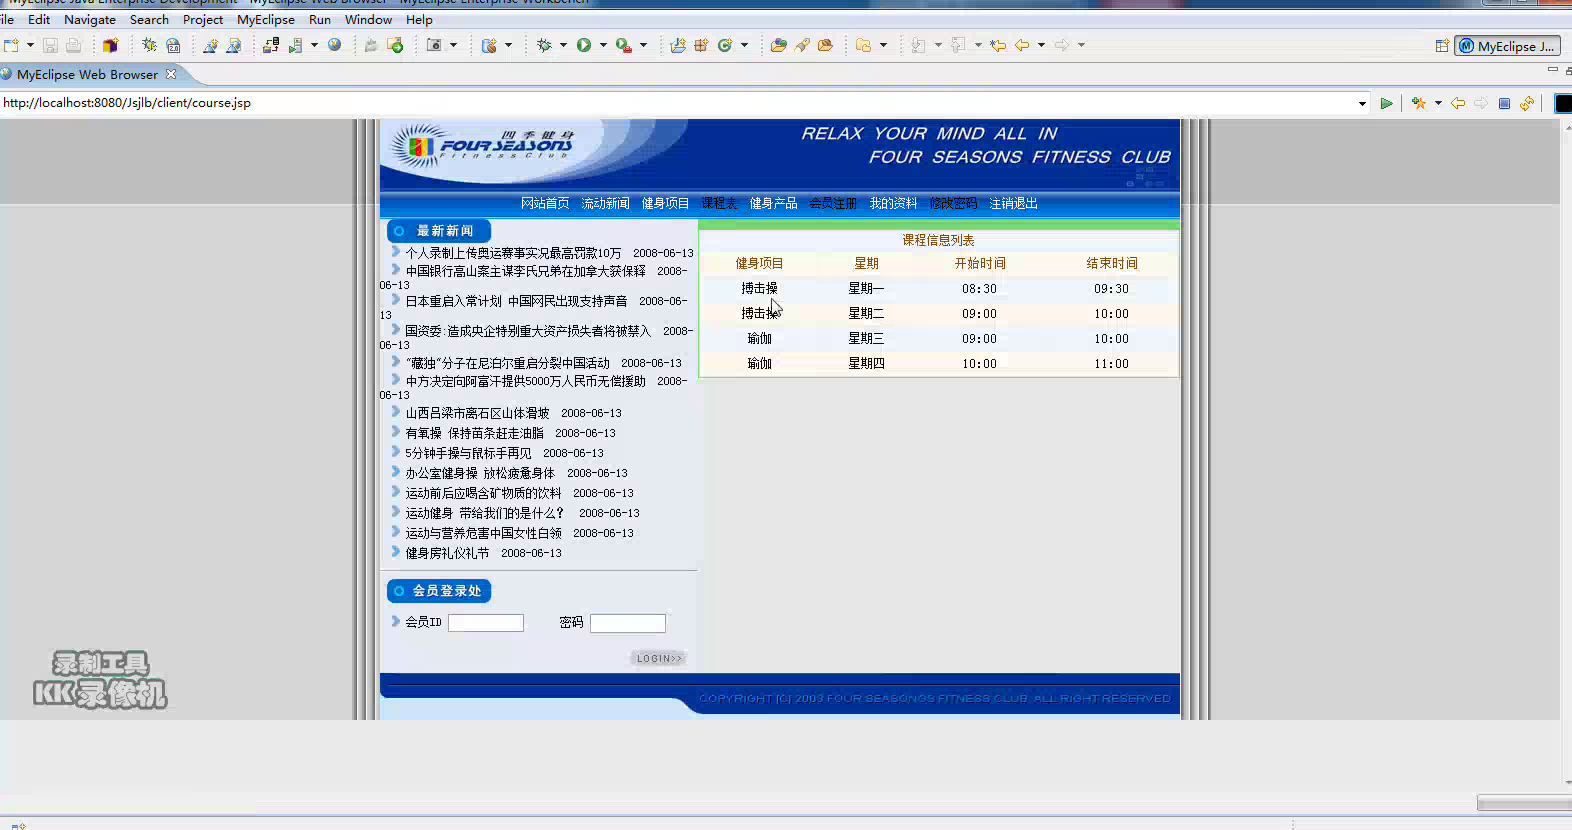Click the 网站首页 navigation link
This screenshot has height=830, width=1572.
(x=545, y=203)
